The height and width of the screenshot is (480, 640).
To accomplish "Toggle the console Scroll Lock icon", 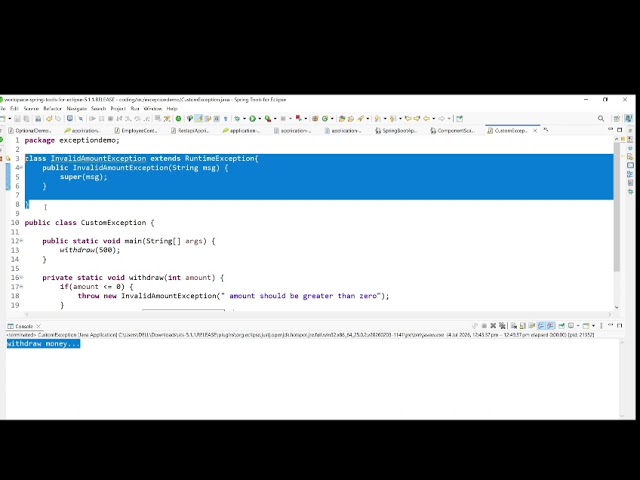I will tap(522, 325).
